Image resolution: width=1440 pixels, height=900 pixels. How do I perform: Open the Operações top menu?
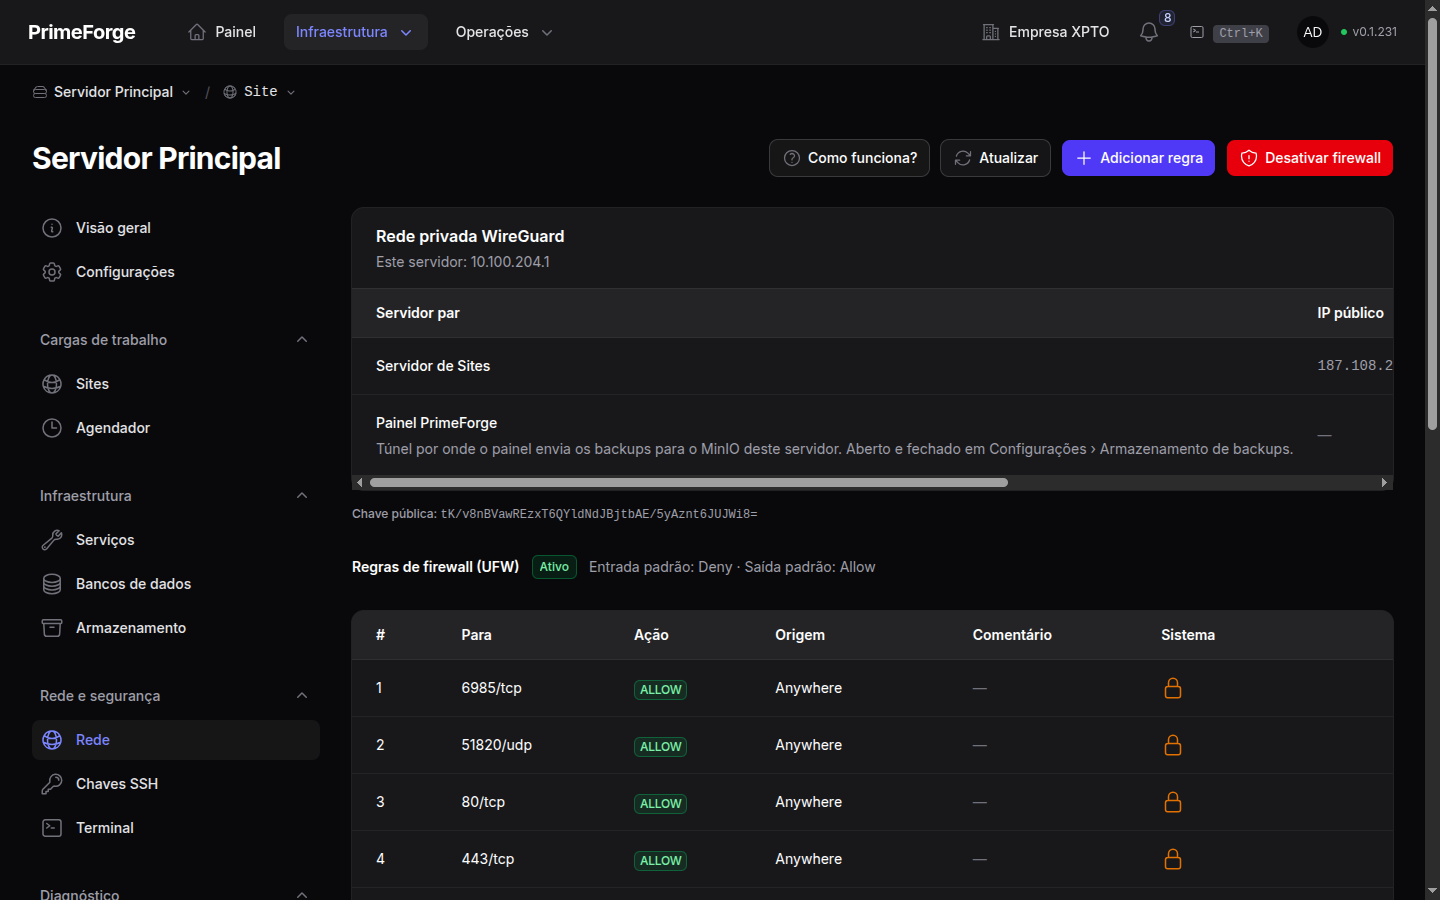pos(504,32)
